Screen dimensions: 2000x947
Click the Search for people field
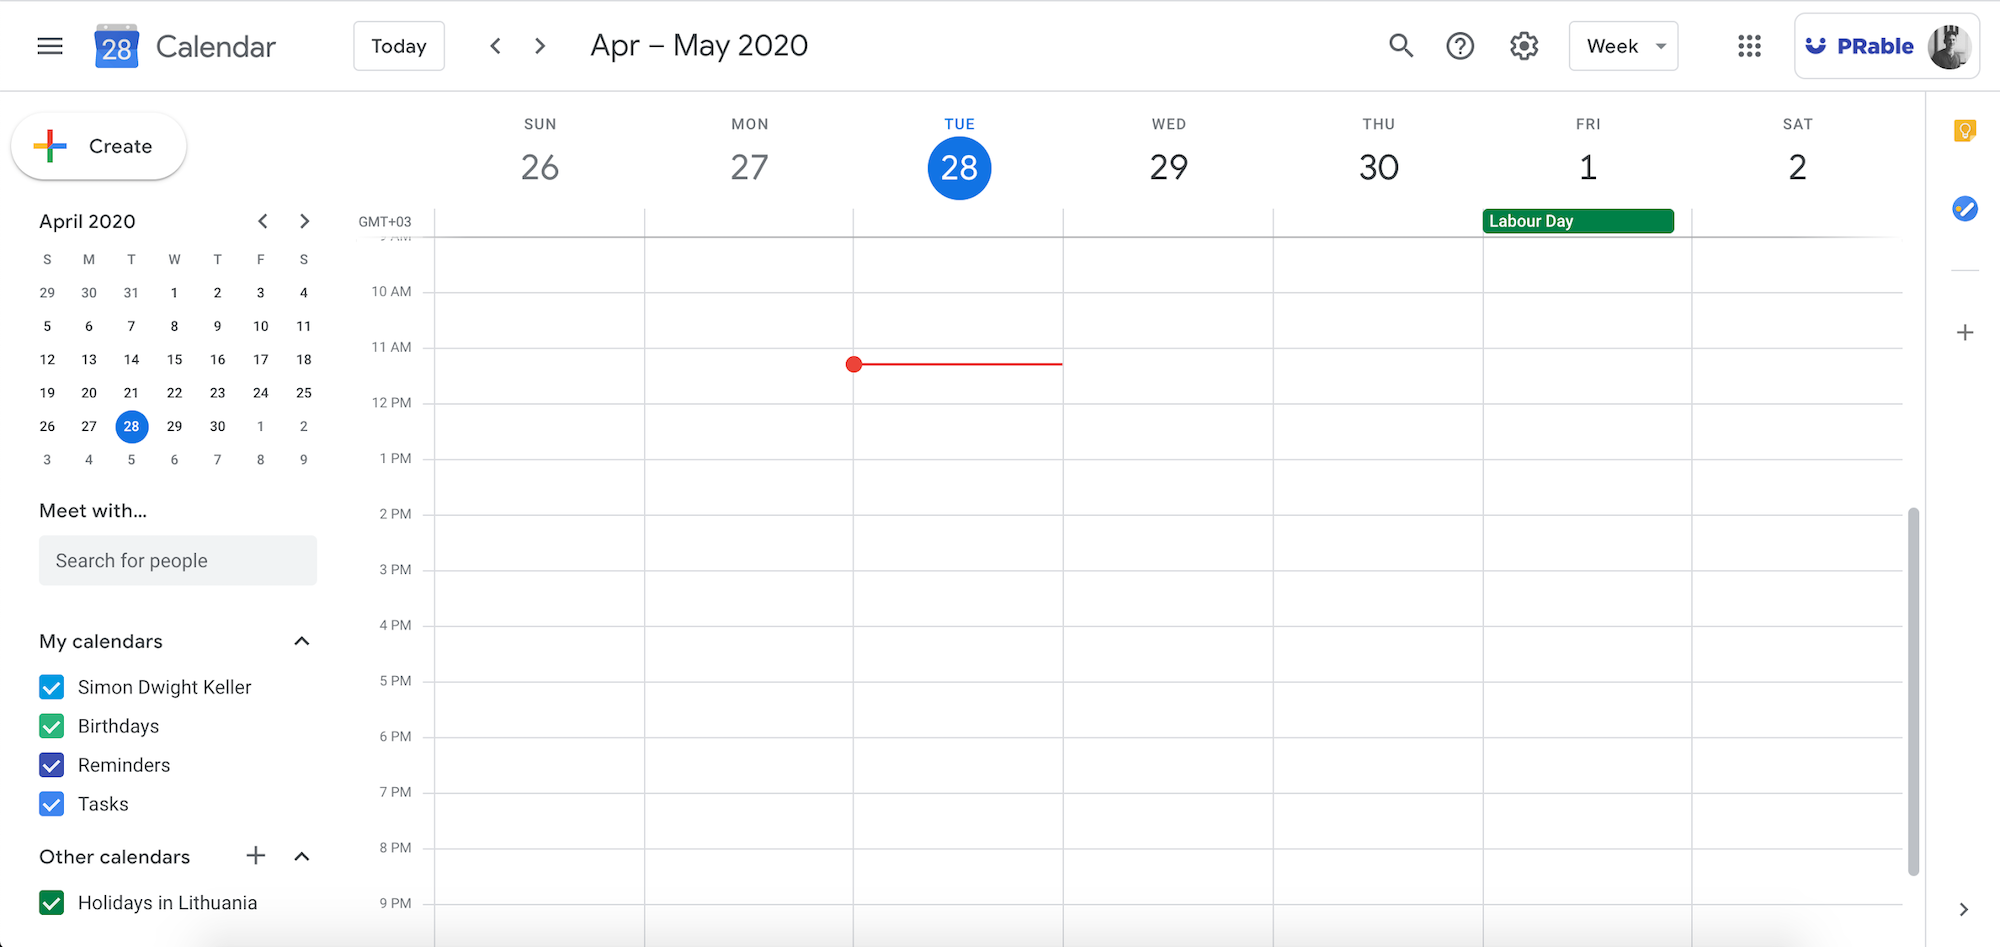178,560
